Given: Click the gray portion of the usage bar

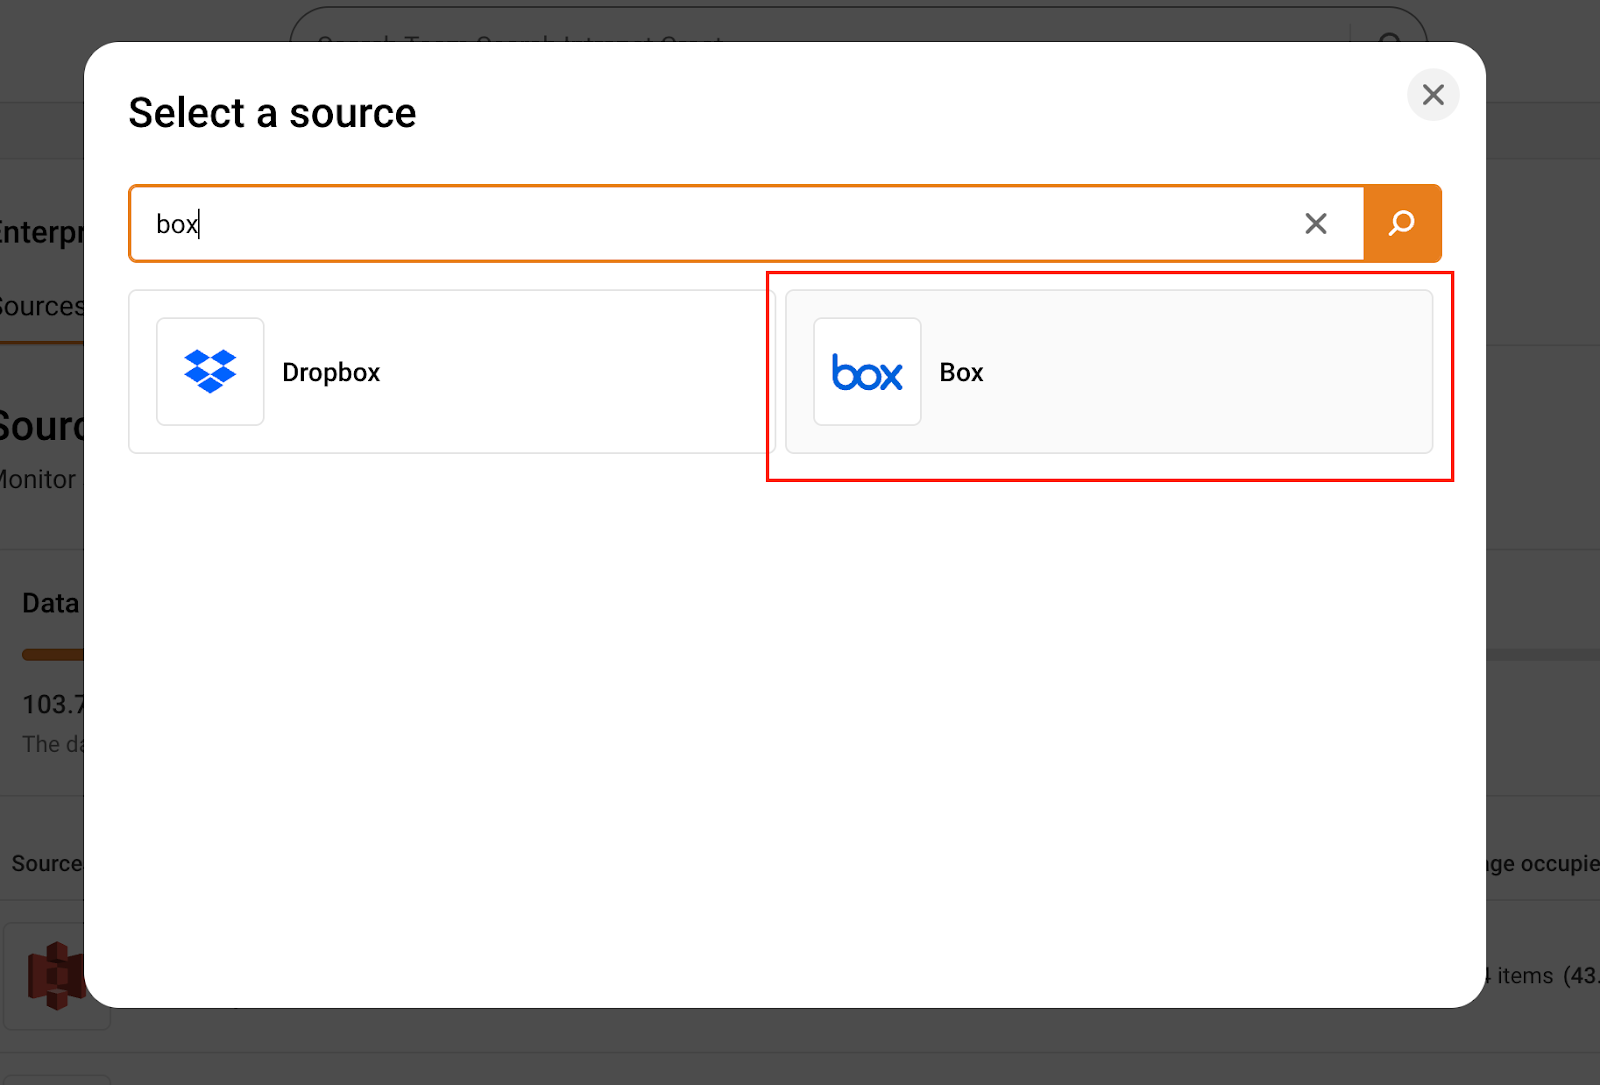Looking at the screenshot, I should pos(1541,655).
